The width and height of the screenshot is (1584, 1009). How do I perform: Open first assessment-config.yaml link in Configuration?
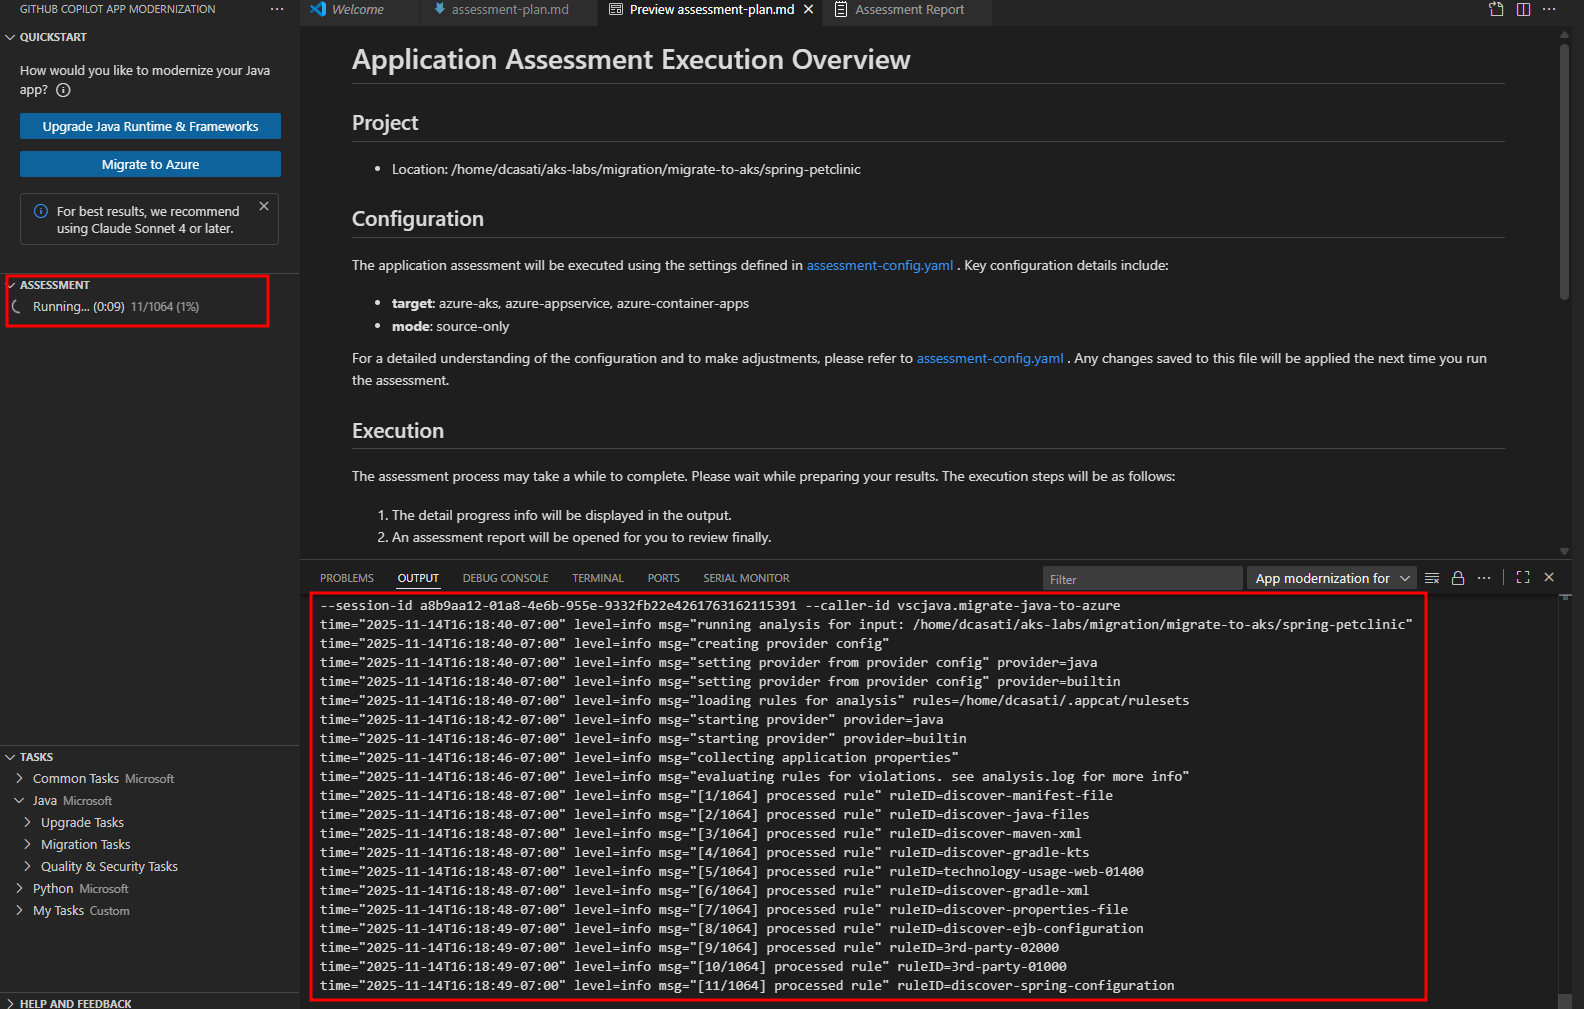pos(880,265)
